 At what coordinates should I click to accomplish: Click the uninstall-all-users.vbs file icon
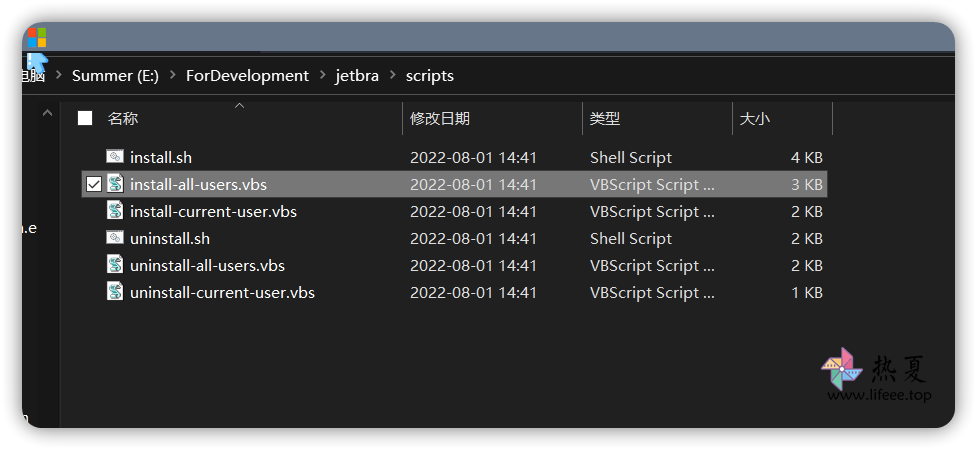coord(115,265)
